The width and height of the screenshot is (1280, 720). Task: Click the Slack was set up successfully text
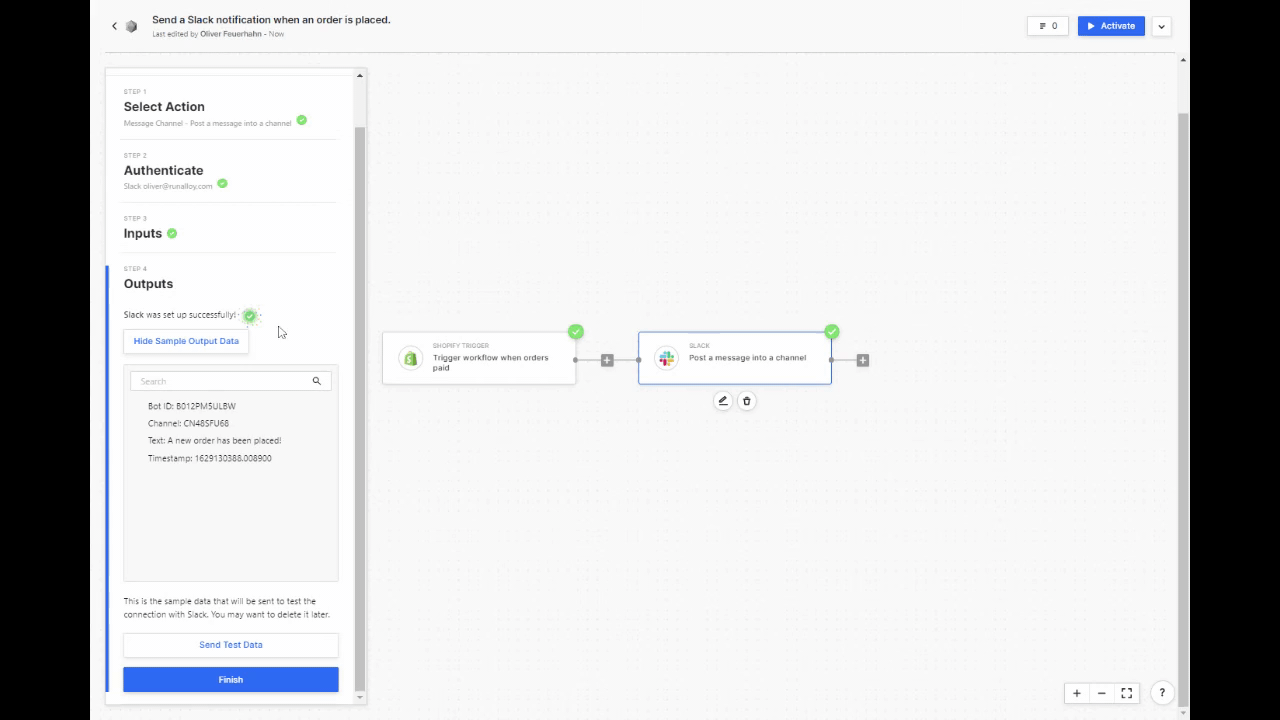(x=180, y=315)
